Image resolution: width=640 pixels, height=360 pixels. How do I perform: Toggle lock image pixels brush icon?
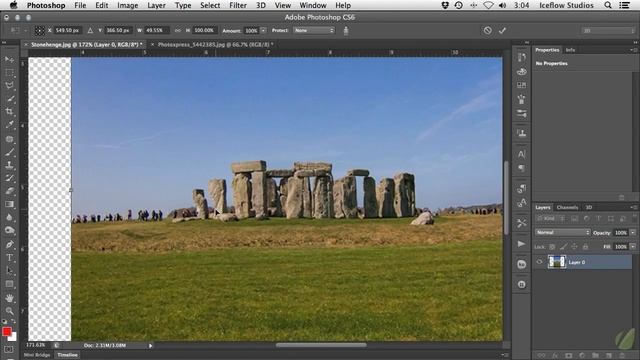click(x=563, y=247)
